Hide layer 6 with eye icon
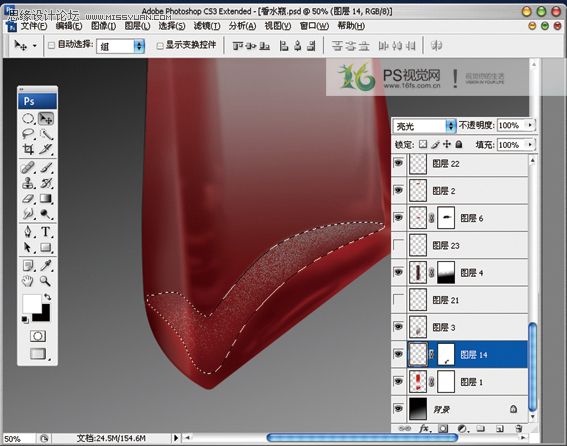 pos(398,217)
